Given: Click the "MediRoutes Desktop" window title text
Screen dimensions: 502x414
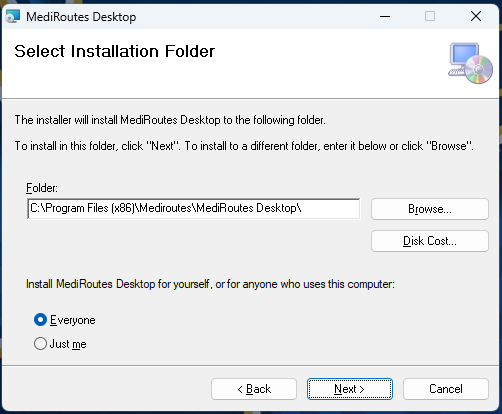Looking at the screenshot, I should tap(81, 17).
